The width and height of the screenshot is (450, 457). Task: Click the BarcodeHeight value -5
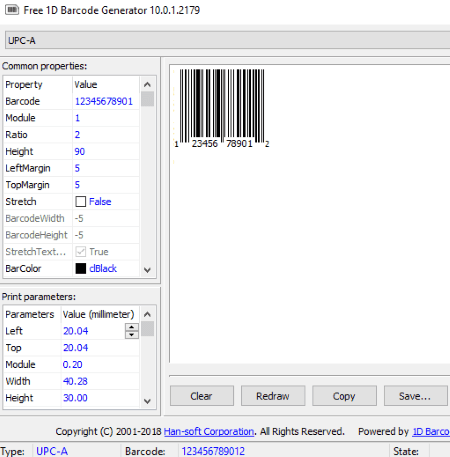(x=79, y=235)
